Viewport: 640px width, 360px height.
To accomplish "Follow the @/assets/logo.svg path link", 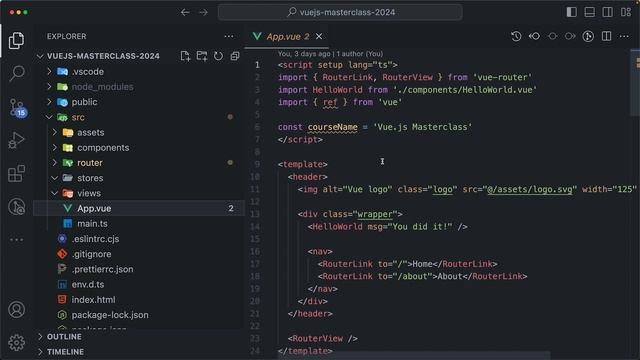I will tap(530, 189).
